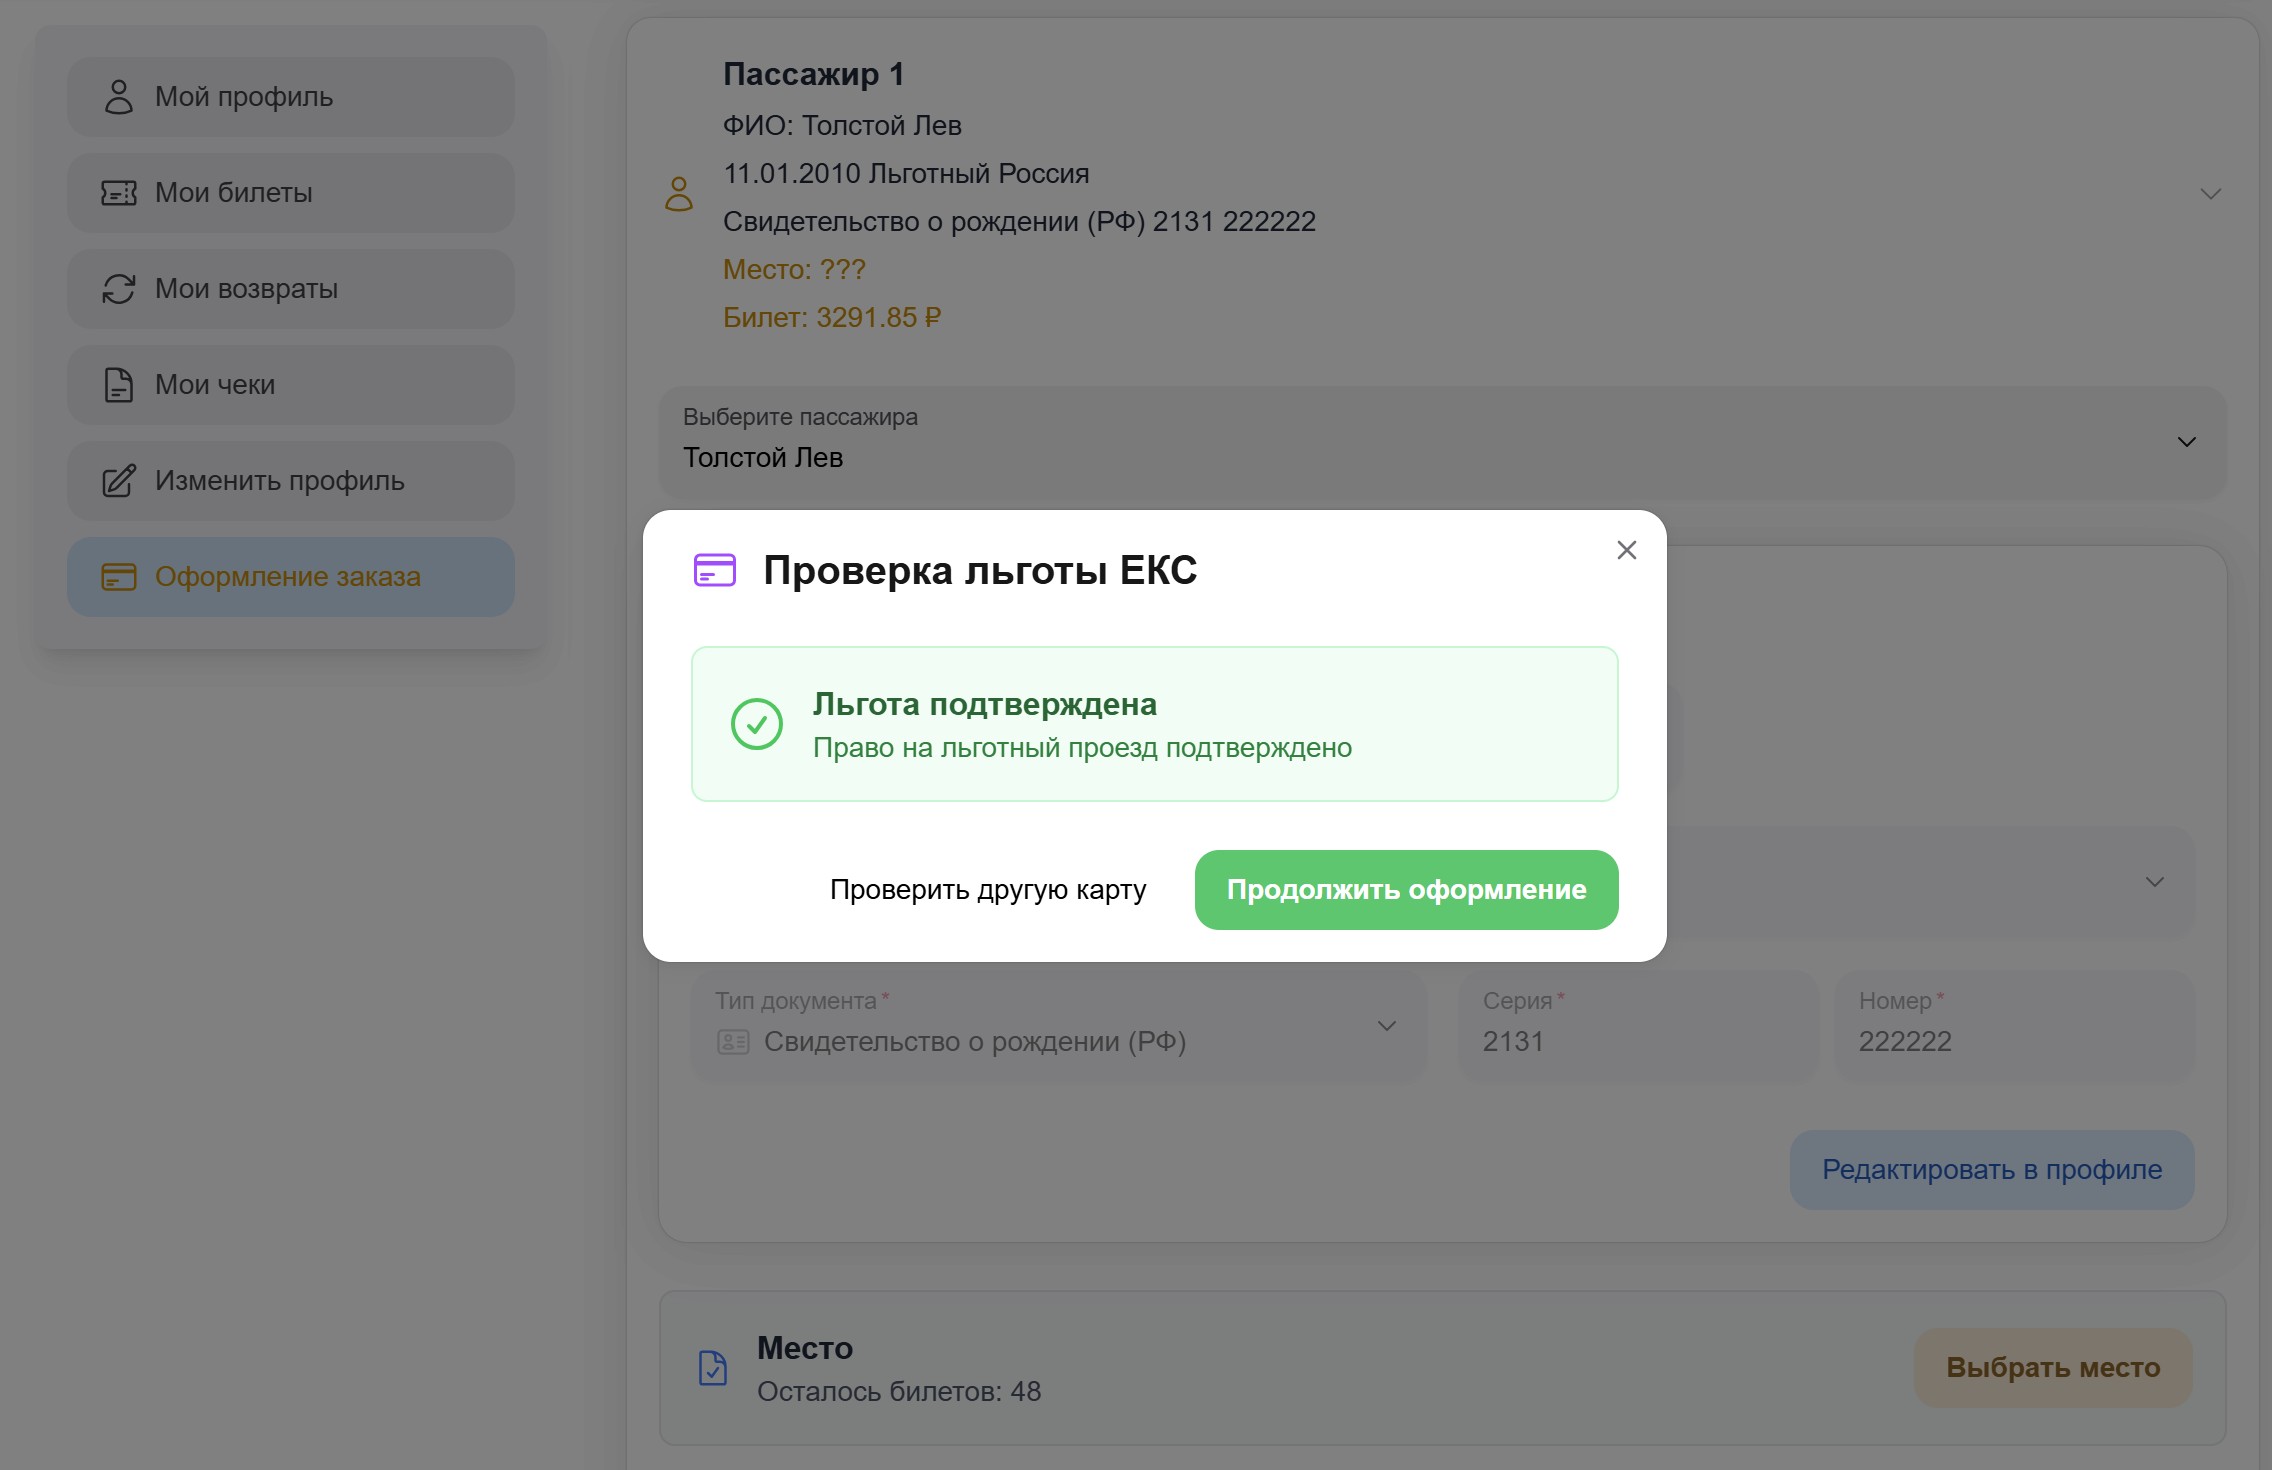This screenshot has height=1470, width=2272.
Task: Click the document icon beside Мои чеки
Action: coord(119,384)
